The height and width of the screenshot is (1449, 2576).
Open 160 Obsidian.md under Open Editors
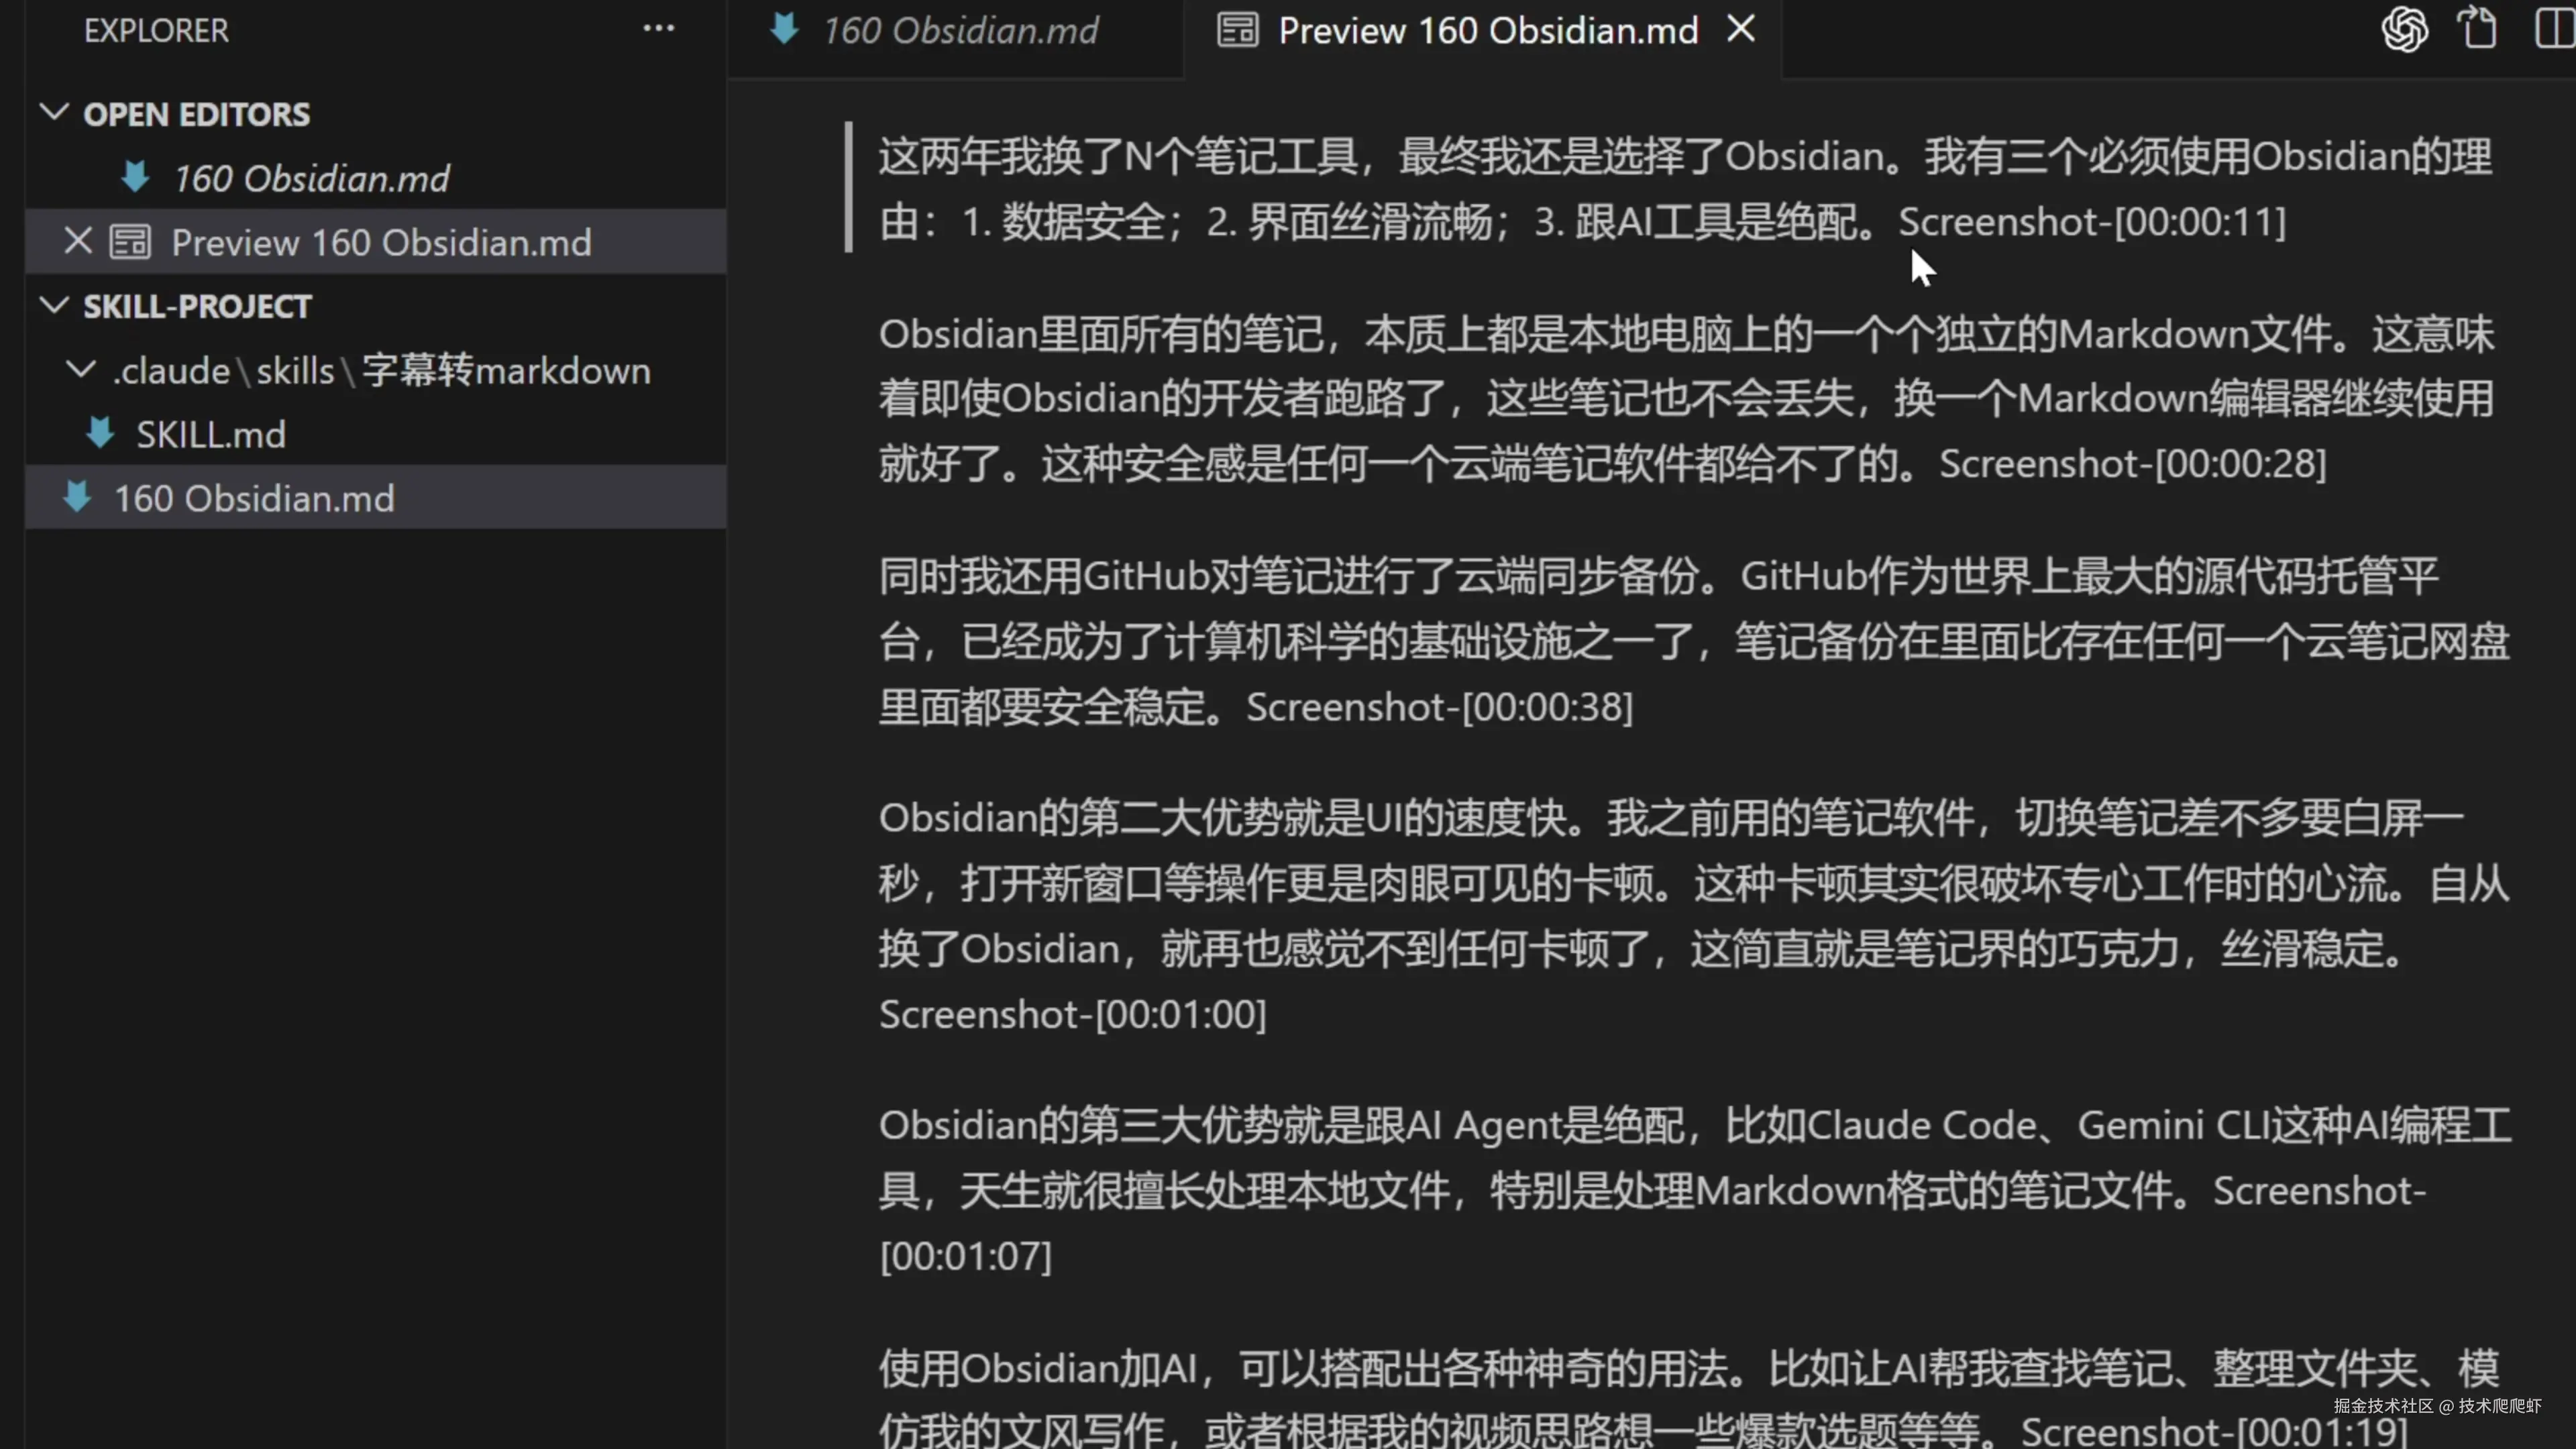coord(311,179)
